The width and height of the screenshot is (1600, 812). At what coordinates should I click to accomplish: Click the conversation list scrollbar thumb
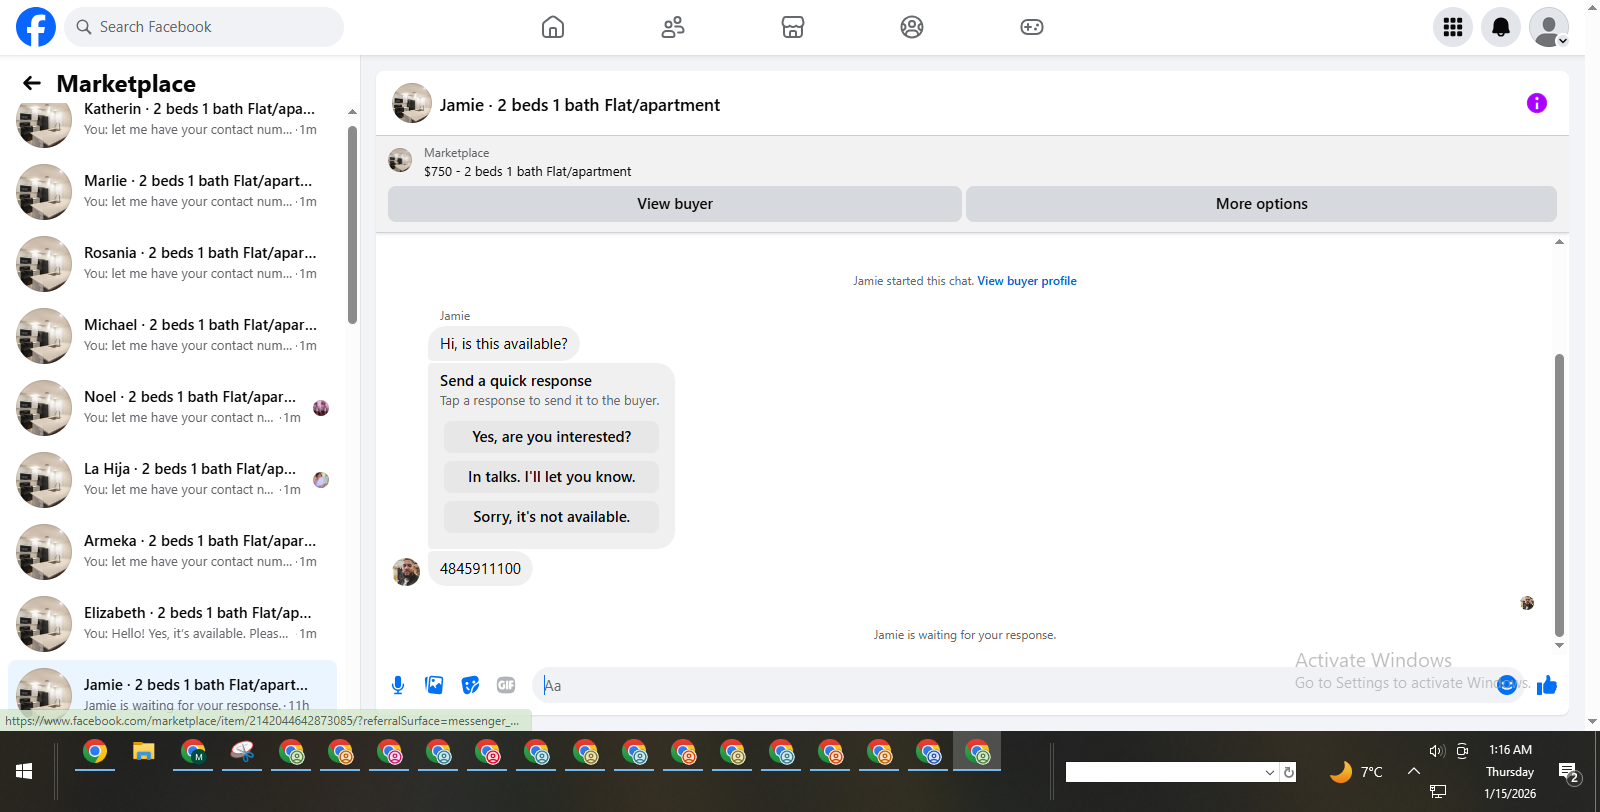352,225
